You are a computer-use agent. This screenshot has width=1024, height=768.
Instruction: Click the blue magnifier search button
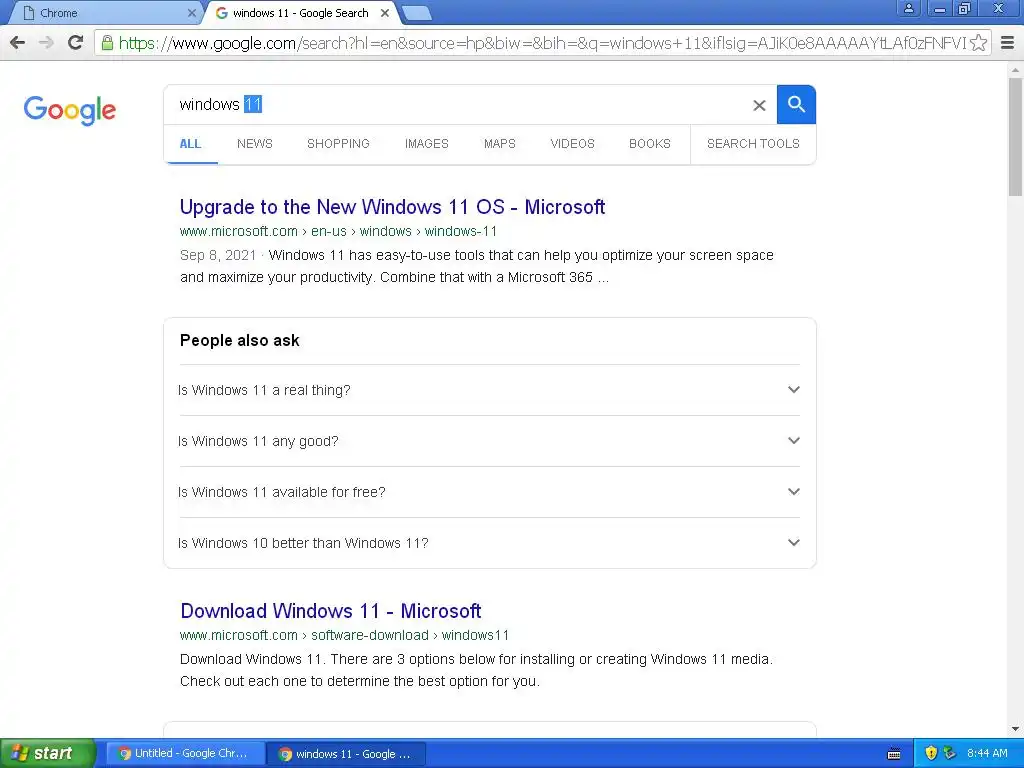click(796, 104)
